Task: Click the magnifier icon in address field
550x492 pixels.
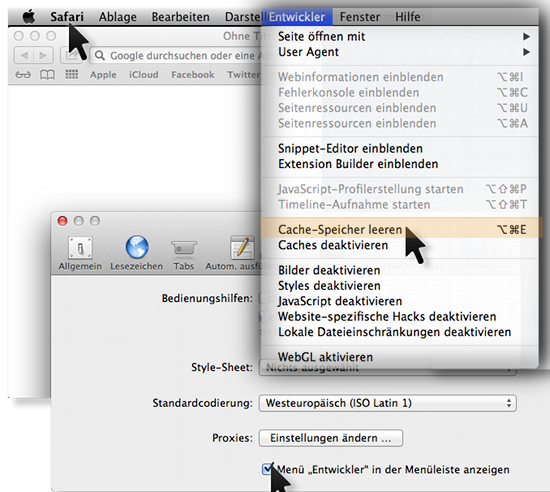Action: tap(100, 55)
